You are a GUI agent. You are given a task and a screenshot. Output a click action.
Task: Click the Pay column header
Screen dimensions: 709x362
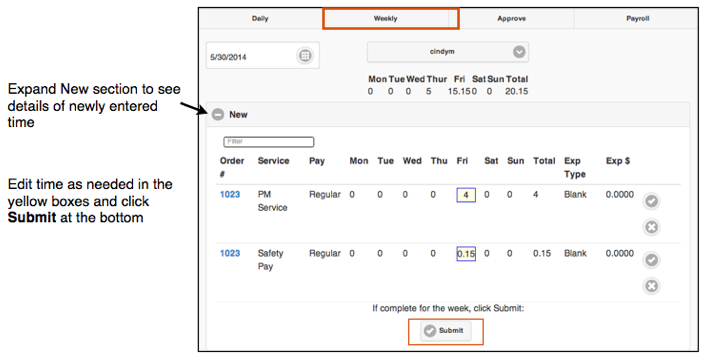click(317, 161)
